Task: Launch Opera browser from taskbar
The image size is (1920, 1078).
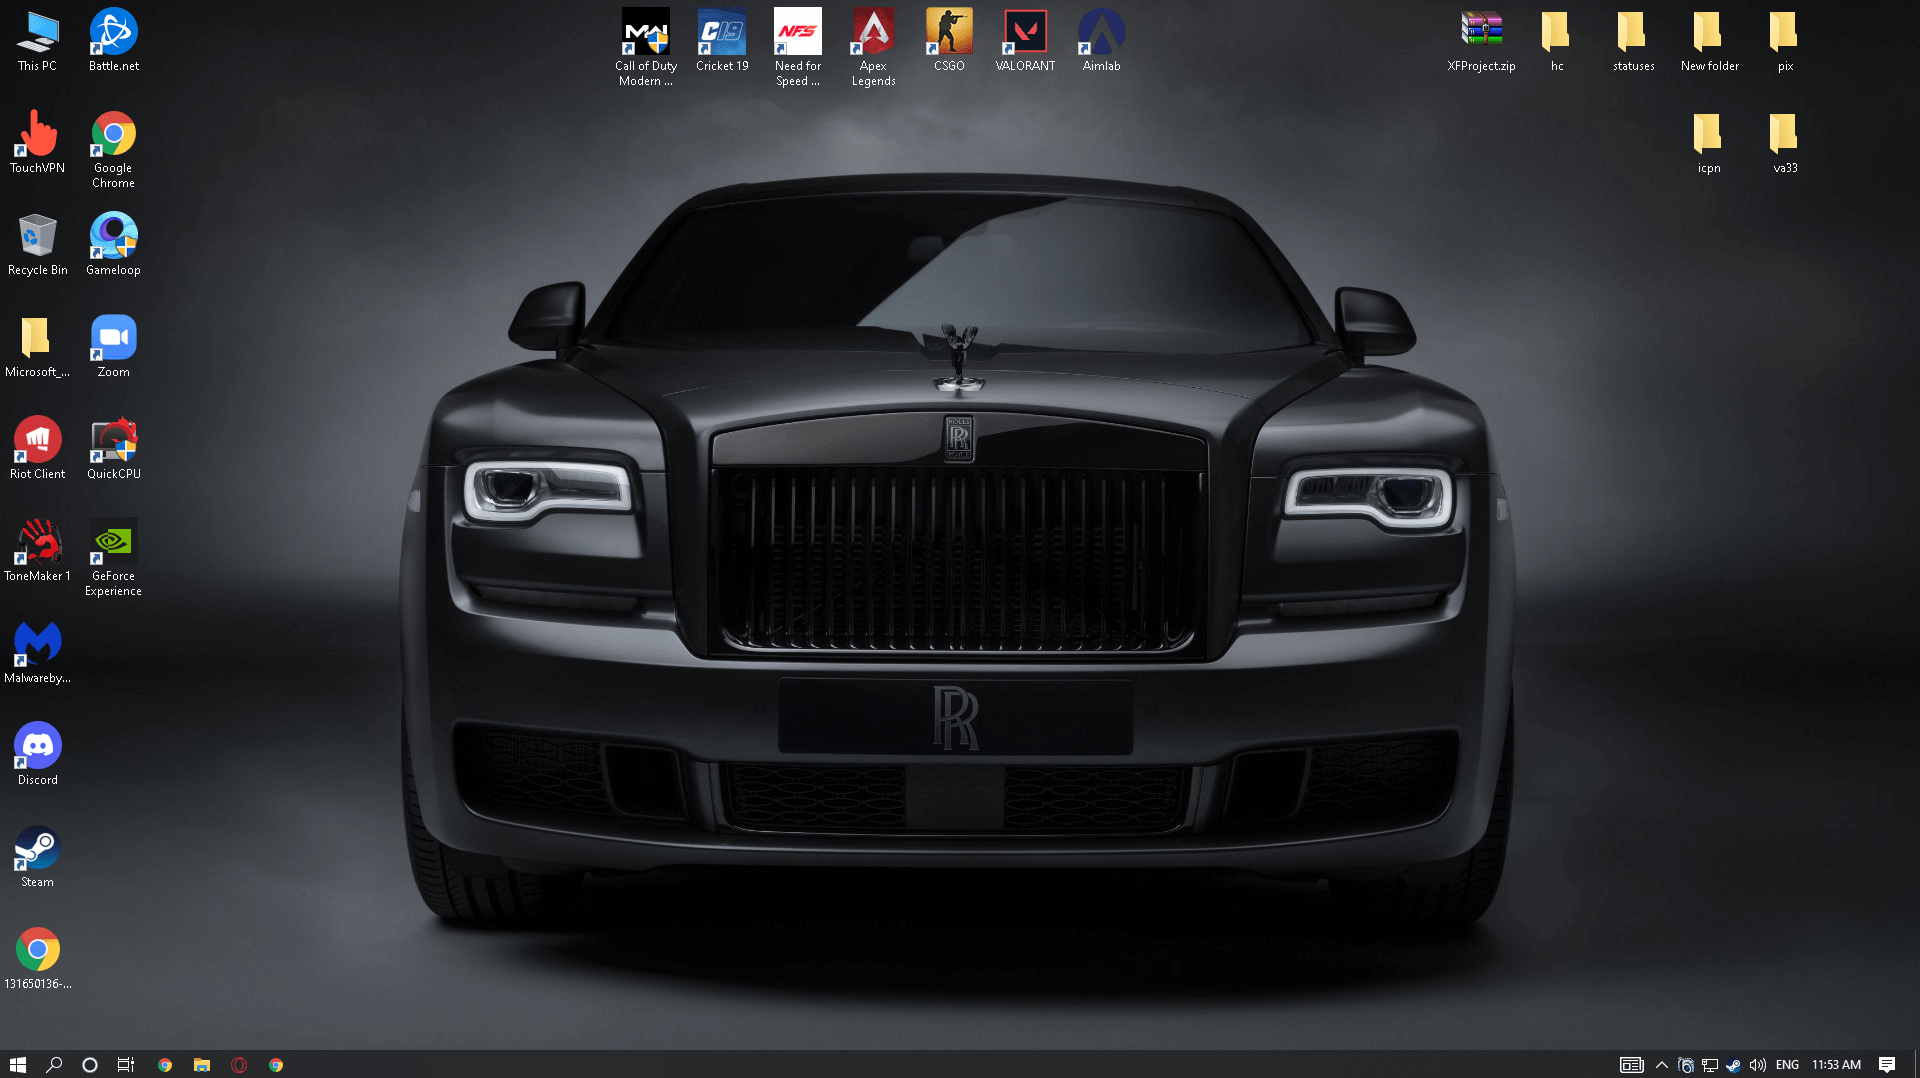Action: click(239, 1064)
